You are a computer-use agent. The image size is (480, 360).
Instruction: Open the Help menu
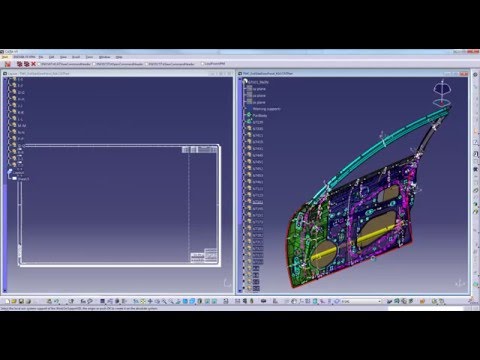click(119, 57)
